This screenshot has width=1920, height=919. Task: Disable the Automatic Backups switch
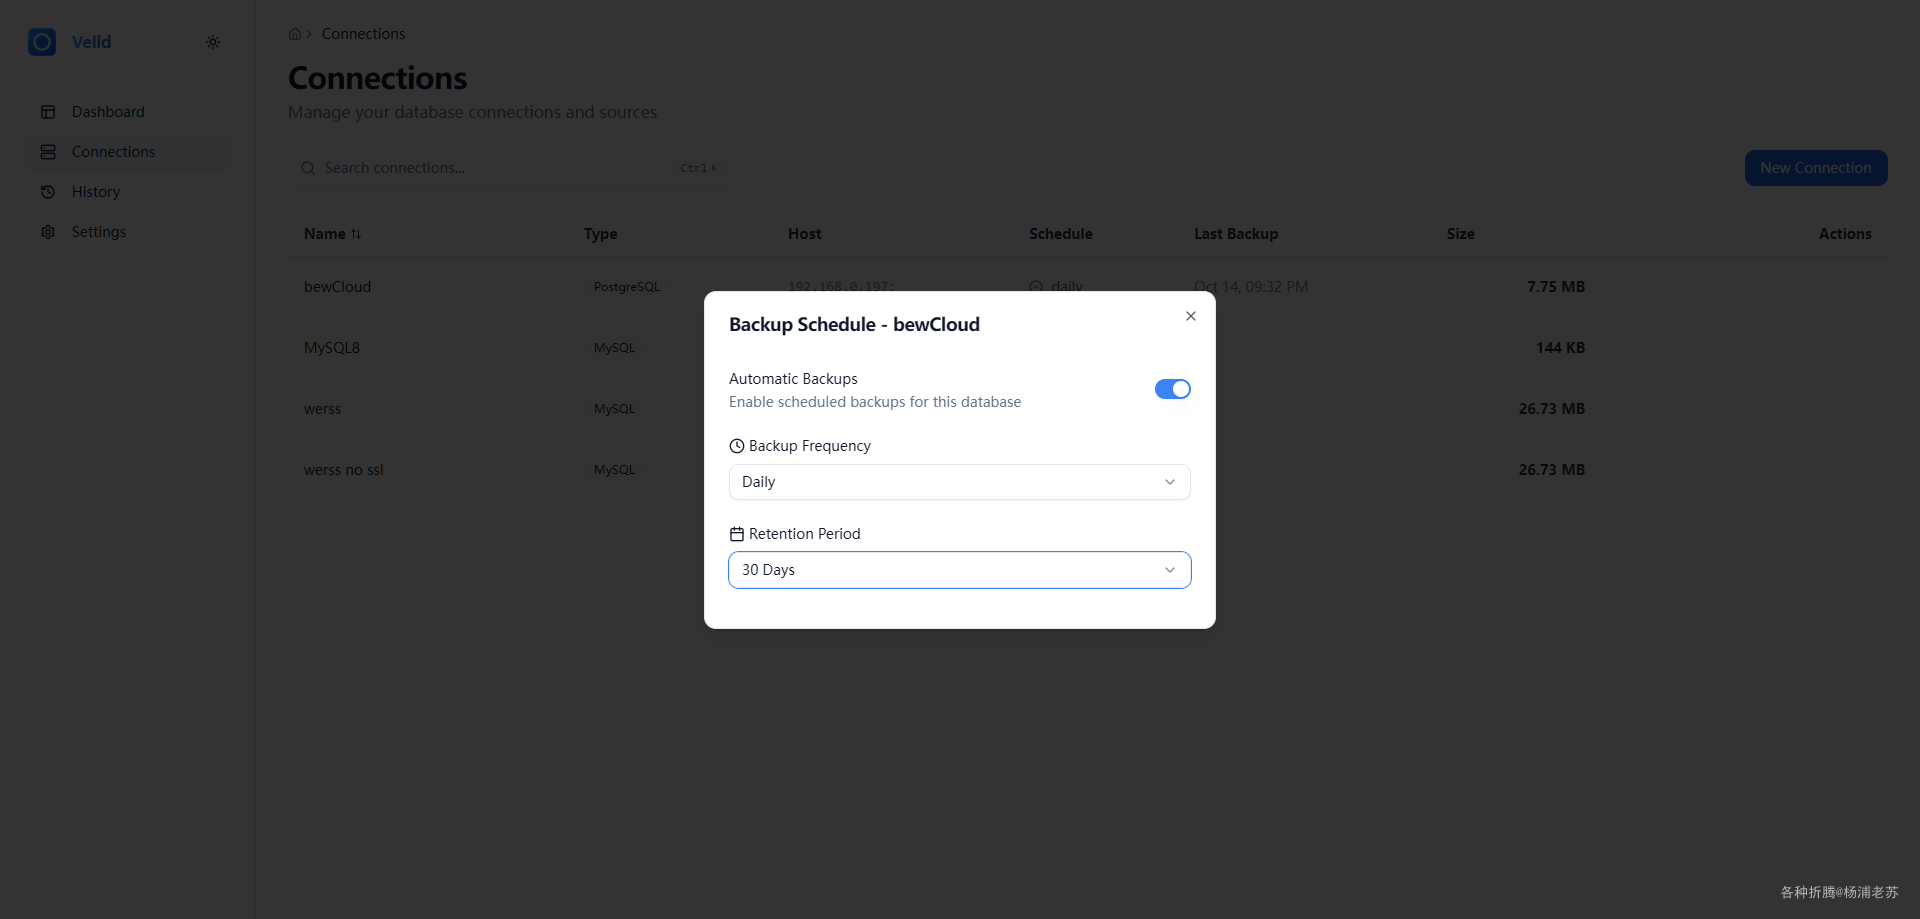coord(1172,389)
